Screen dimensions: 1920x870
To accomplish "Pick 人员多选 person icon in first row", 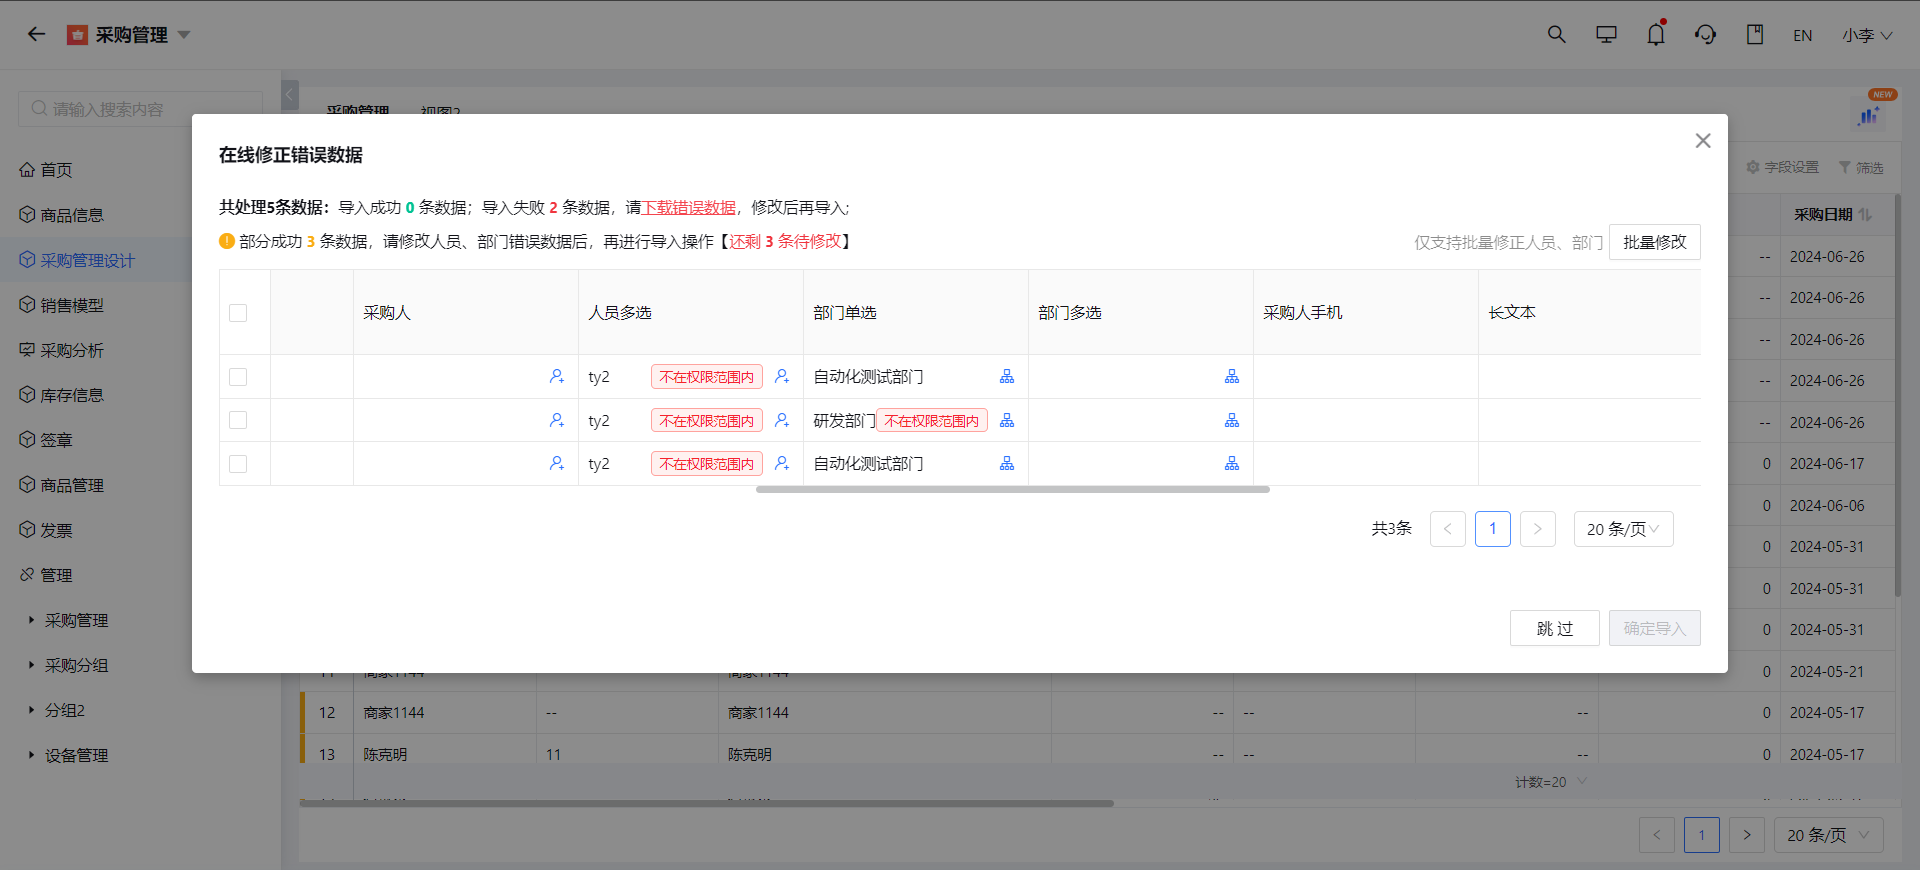I will coord(782,376).
